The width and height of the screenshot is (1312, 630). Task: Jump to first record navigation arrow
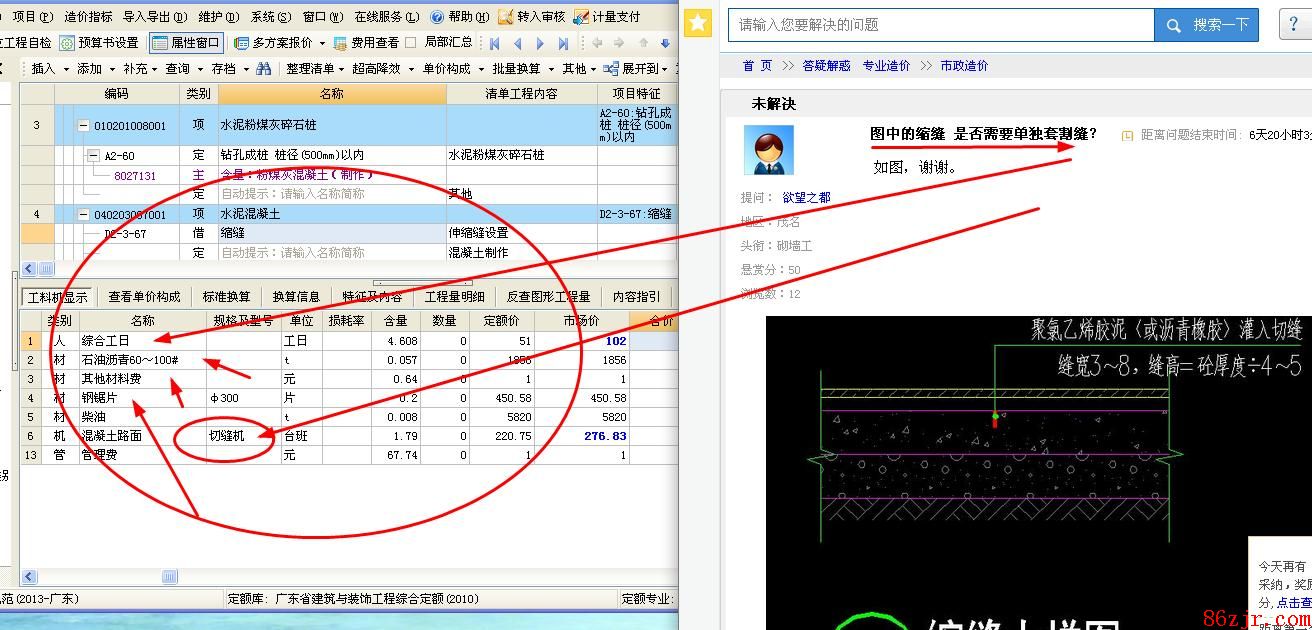click(x=494, y=43)
